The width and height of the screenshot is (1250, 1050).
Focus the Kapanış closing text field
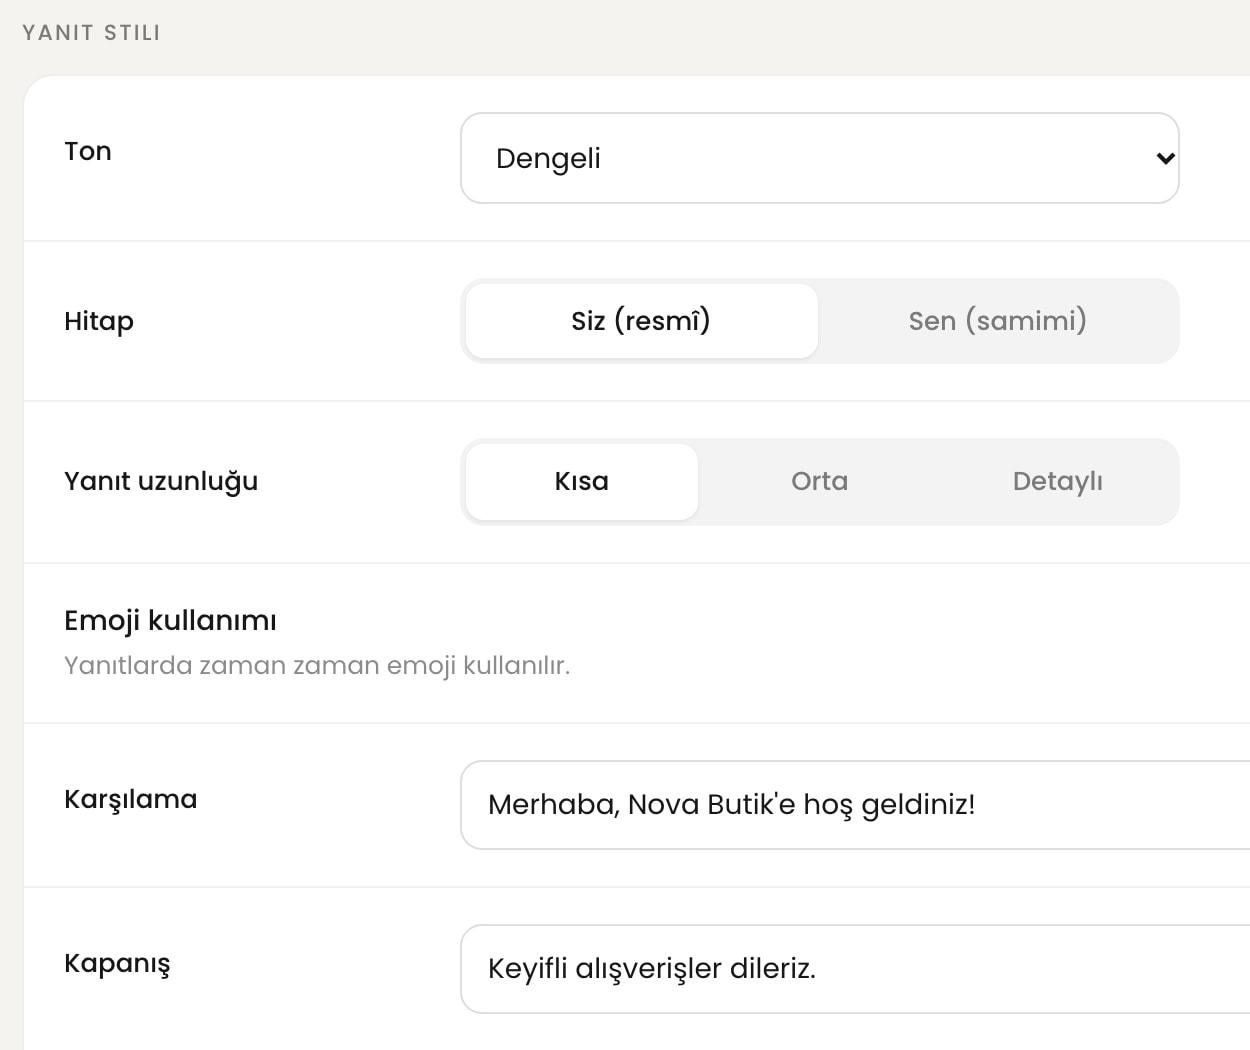click(x=855, y=969)
